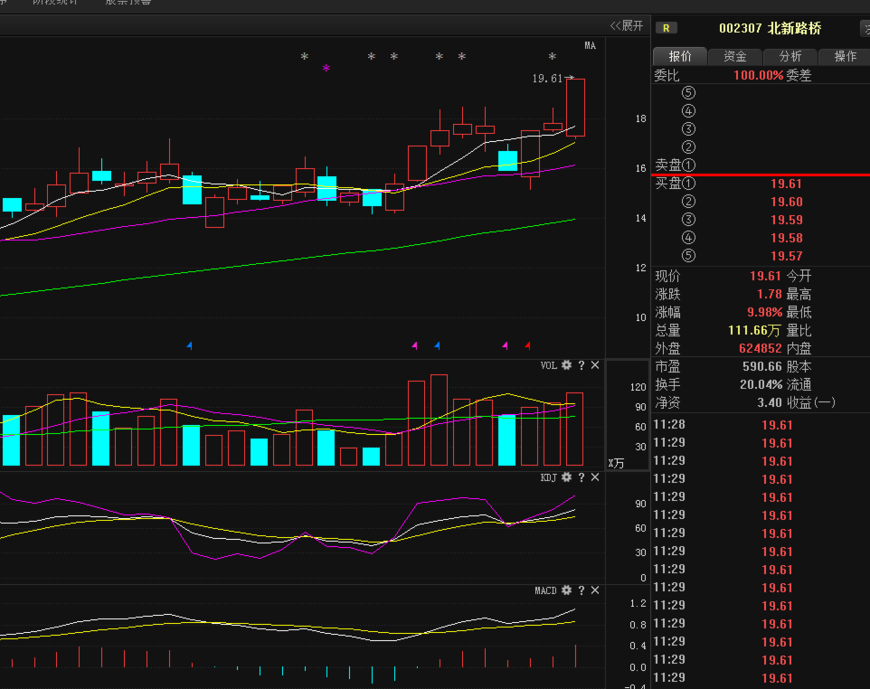Click the 最高 label
The width and height of the screenshot is (870, 689).
[x=799, y=294]
